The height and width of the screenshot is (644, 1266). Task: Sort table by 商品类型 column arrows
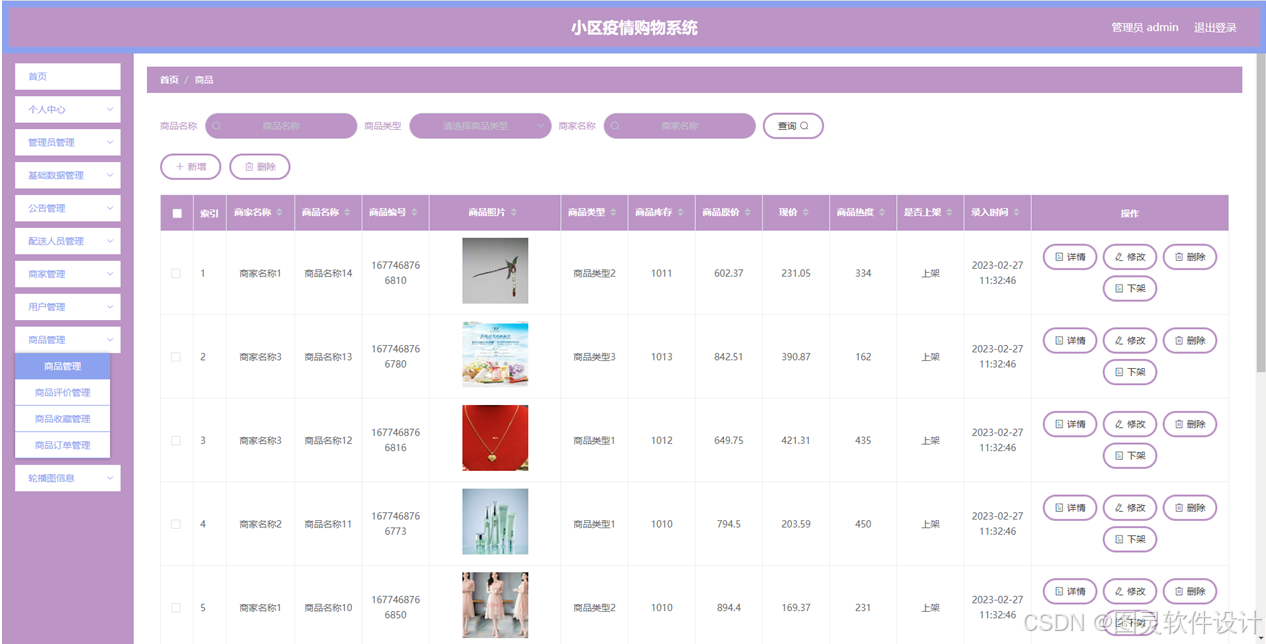614,213
